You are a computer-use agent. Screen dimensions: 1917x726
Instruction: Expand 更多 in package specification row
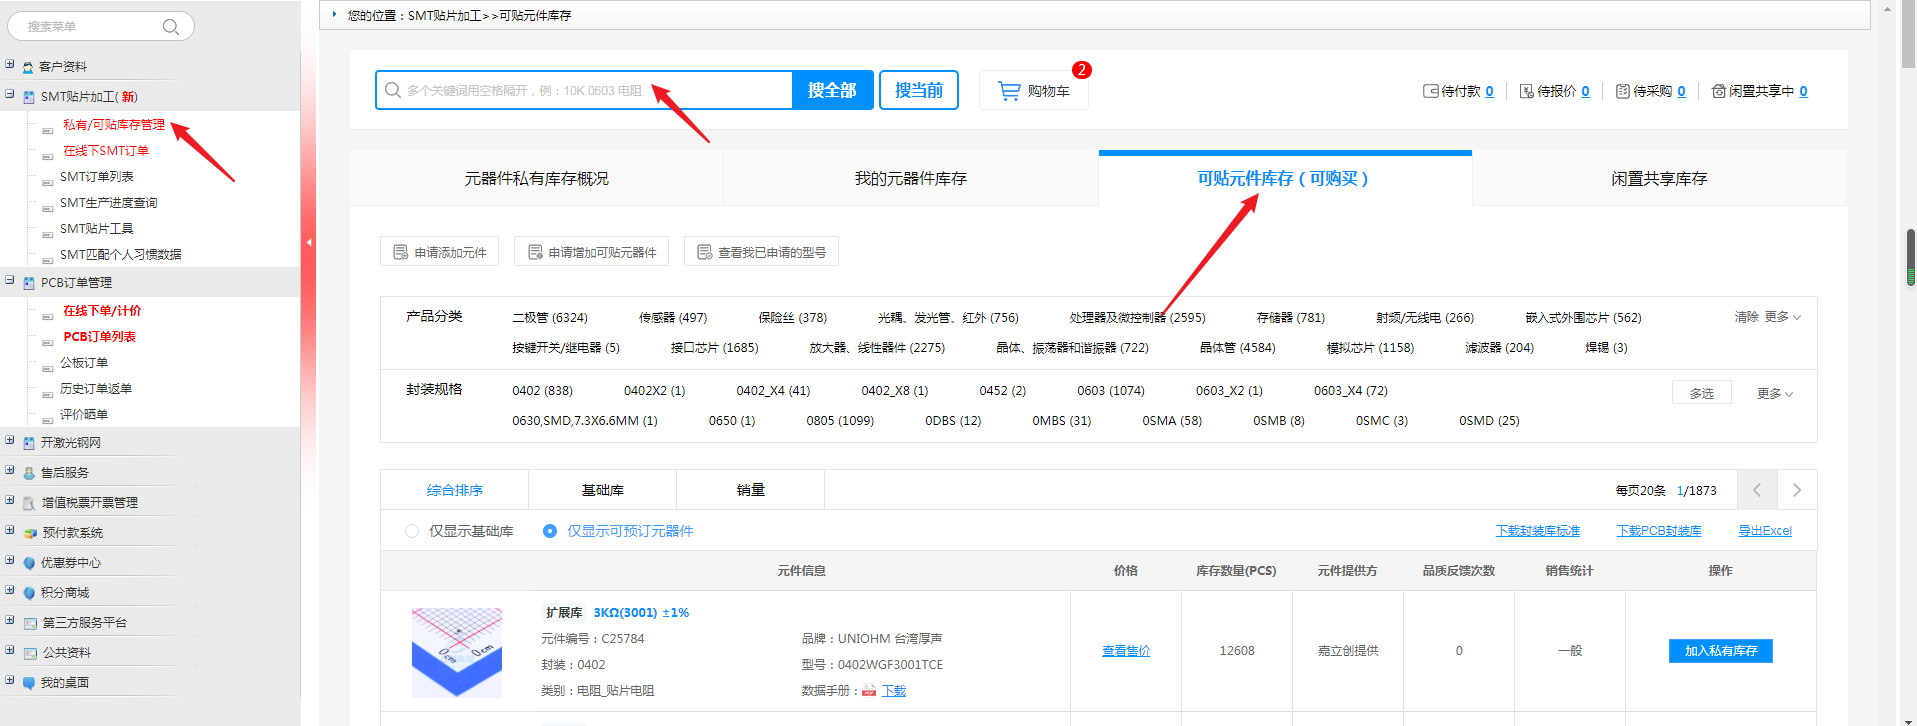tap(1774, 393)
